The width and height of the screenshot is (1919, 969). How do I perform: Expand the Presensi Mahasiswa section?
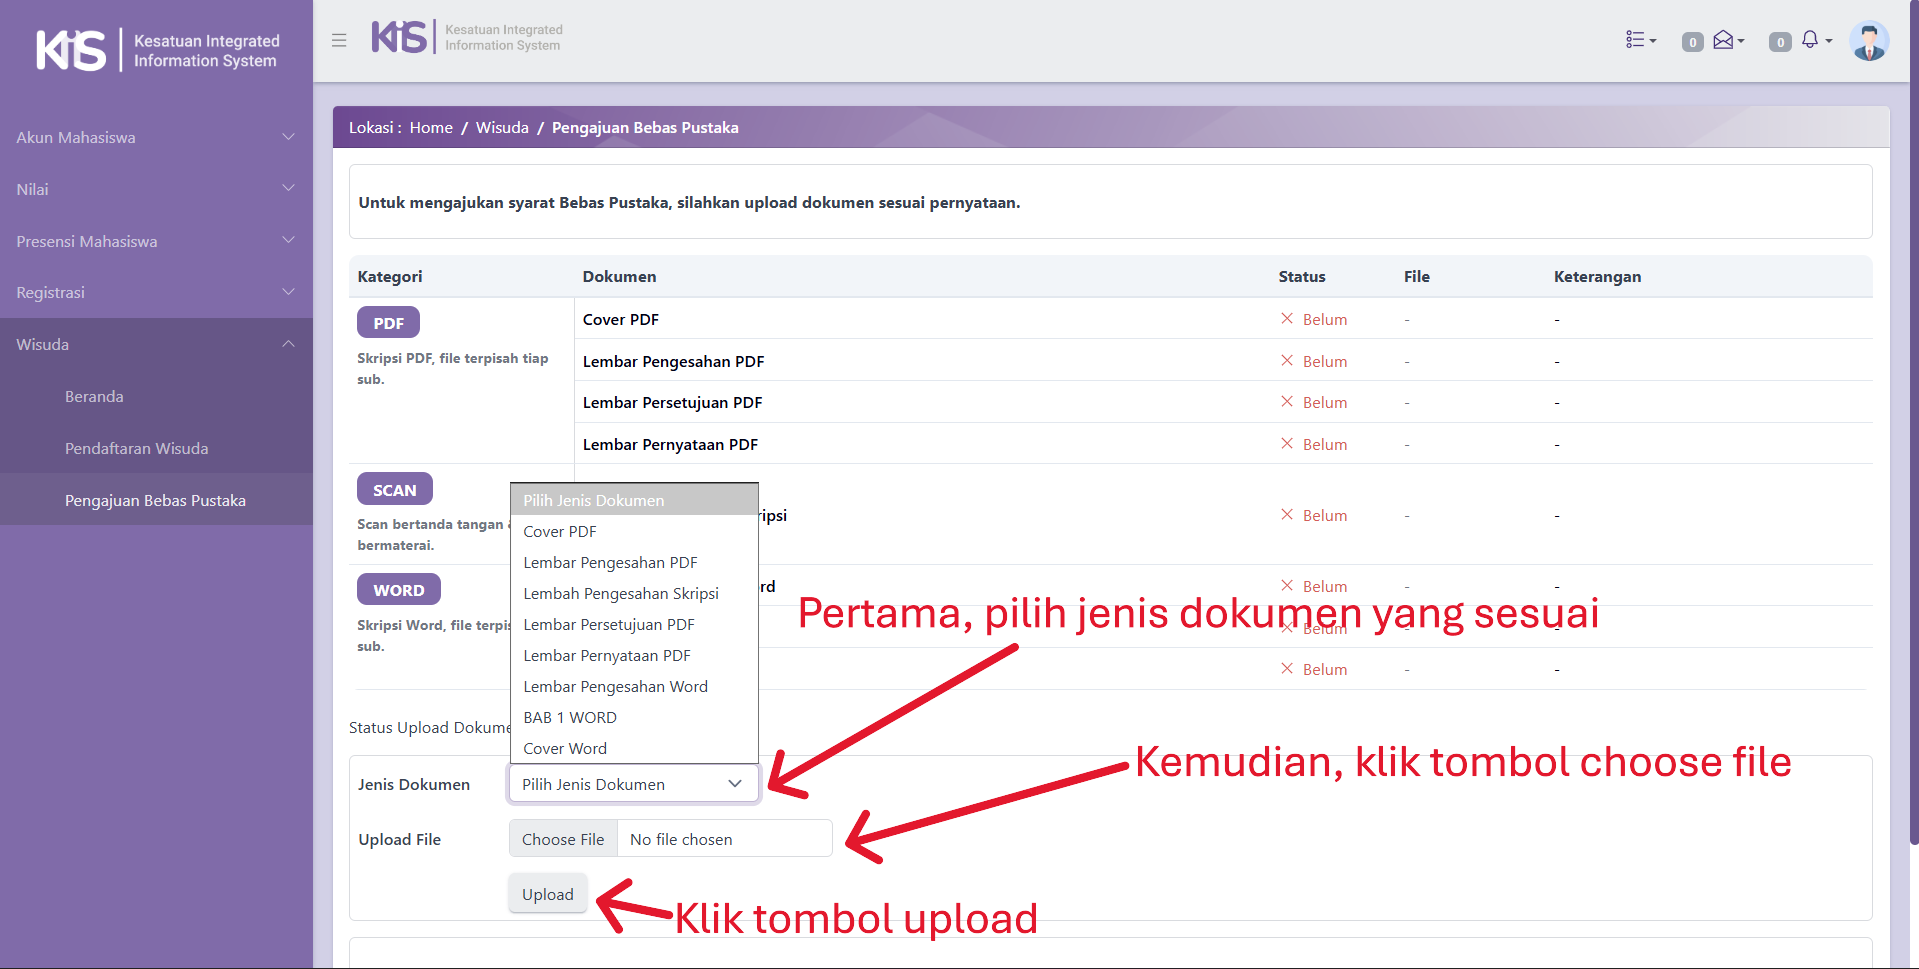(156, 241)
